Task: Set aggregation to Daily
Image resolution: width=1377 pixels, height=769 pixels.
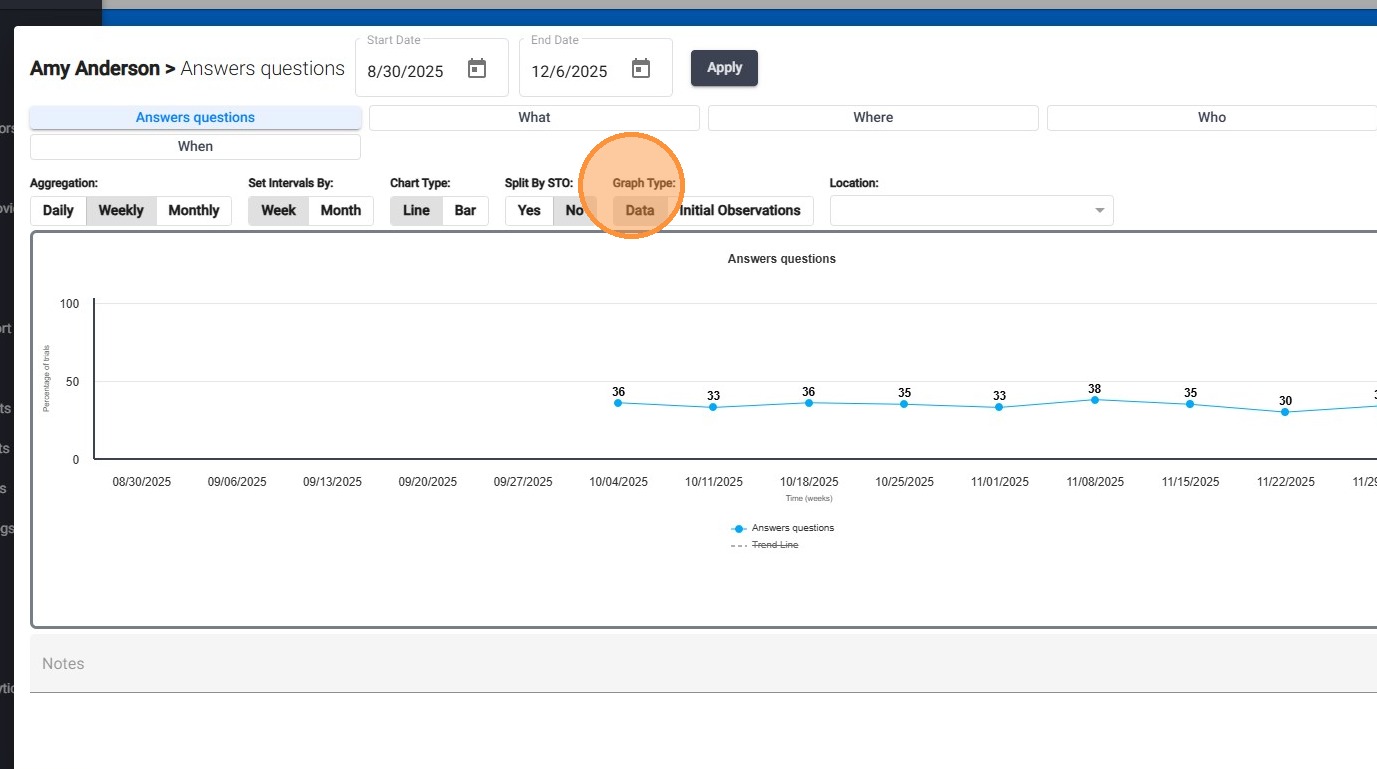Action: click(x=58, y=210)
